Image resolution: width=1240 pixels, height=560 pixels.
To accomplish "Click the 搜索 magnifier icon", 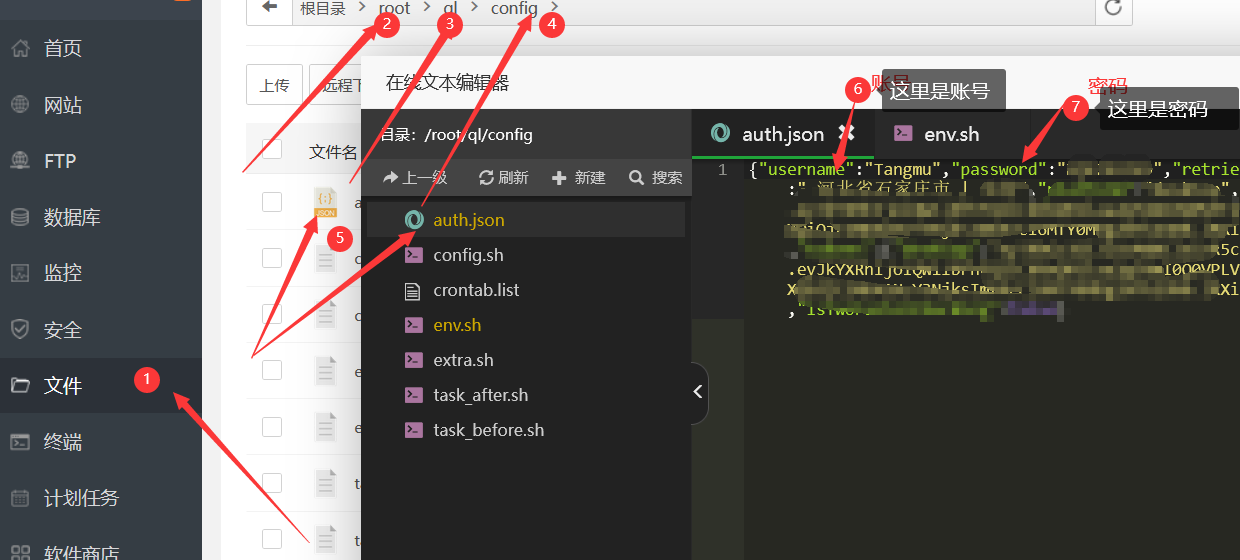I will 636,177.
